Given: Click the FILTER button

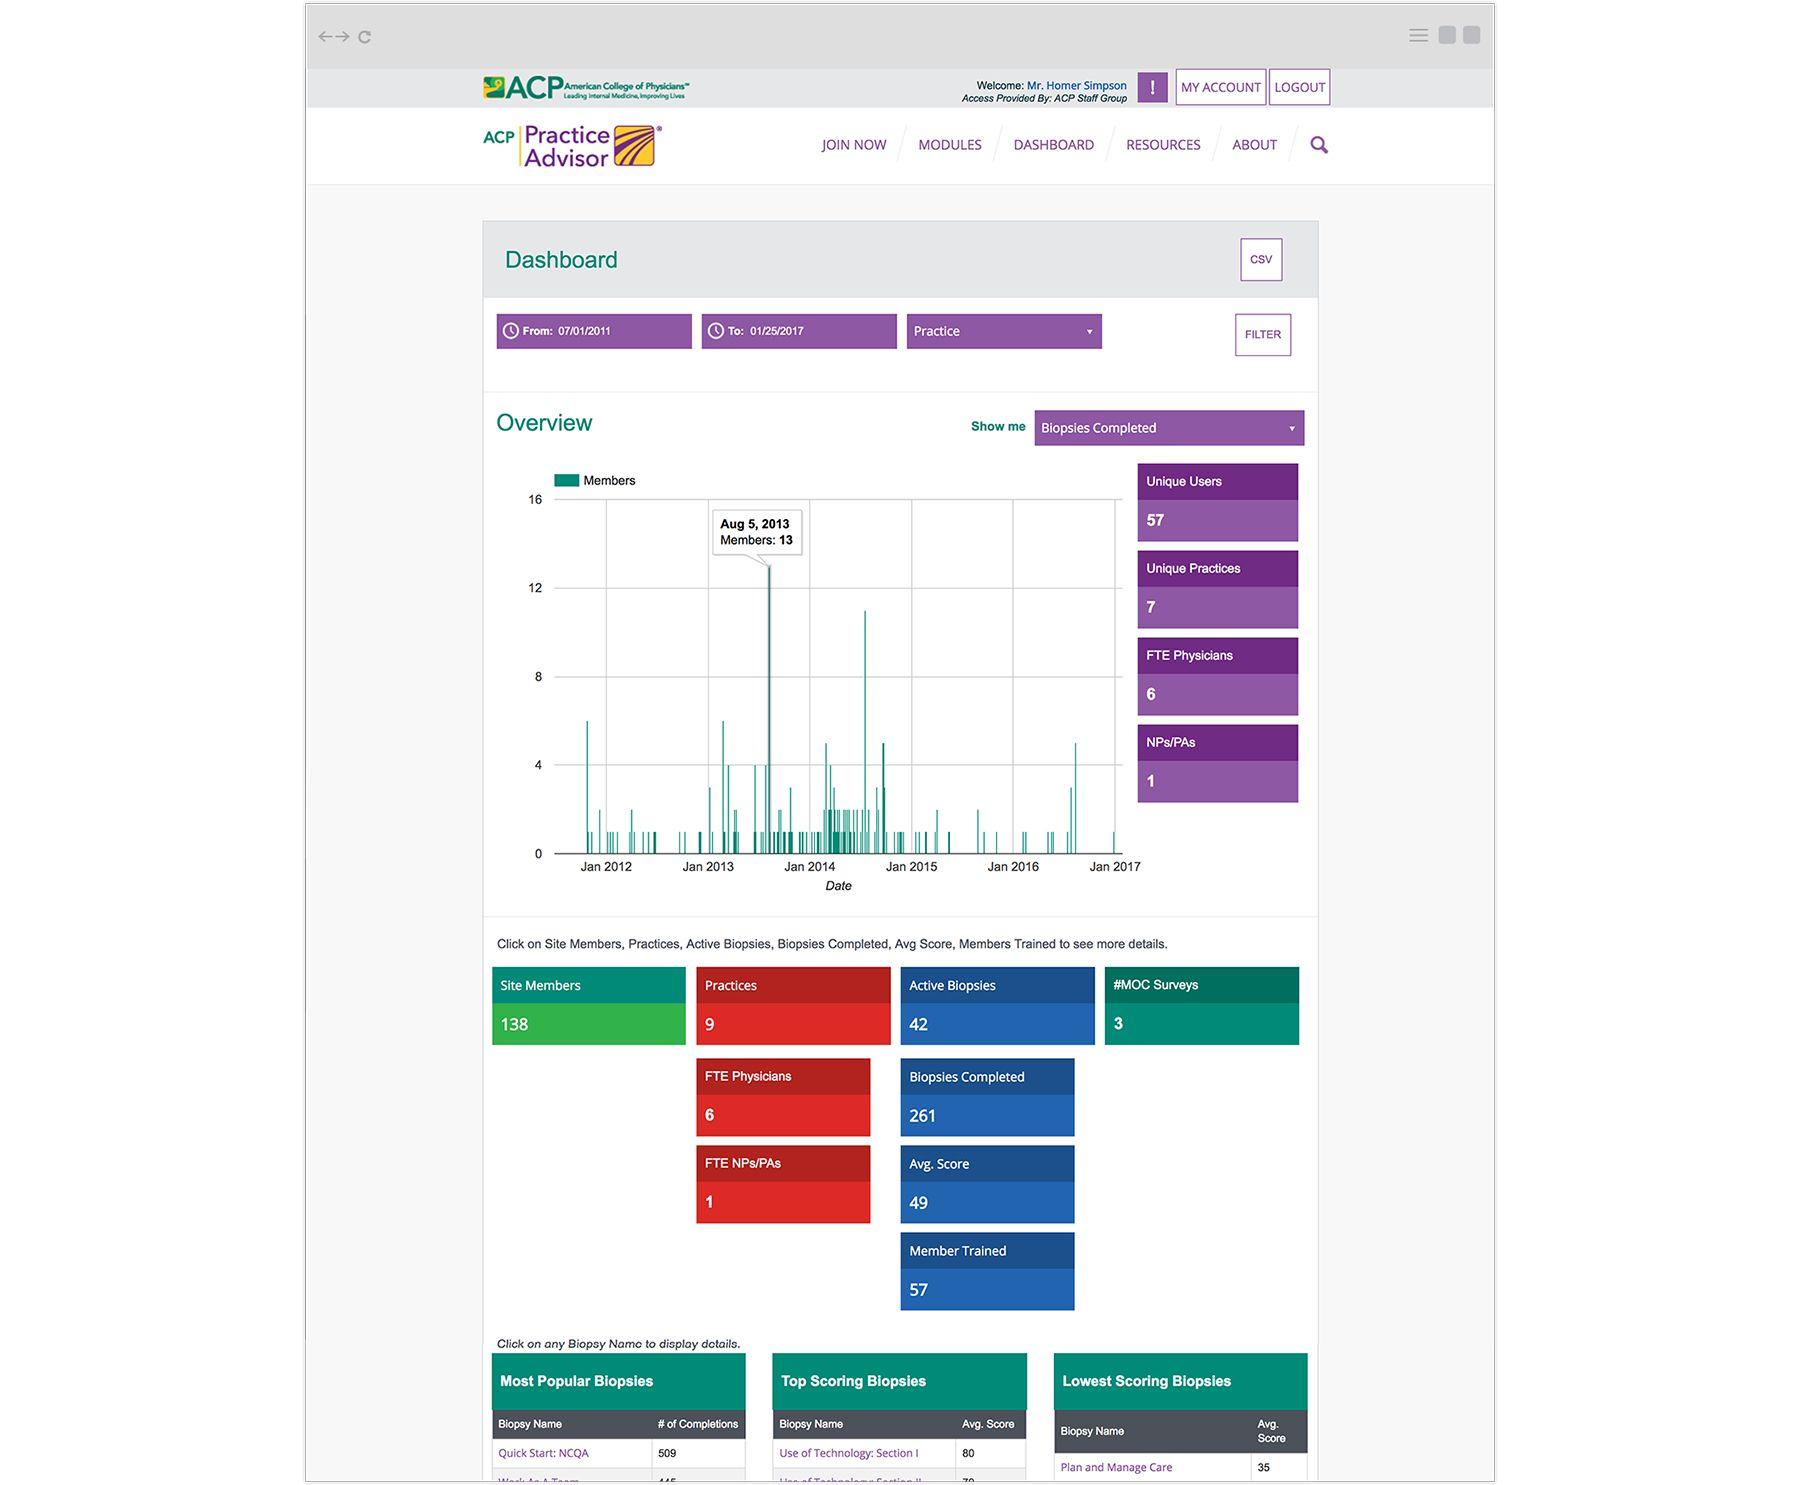Looking at the screenshot, I should click(1262, 335).
